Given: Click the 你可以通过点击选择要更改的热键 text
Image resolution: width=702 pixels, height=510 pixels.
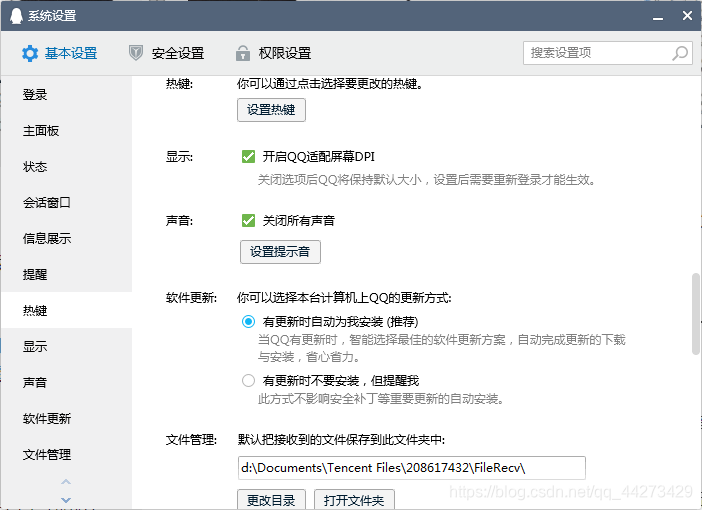Looking at the screenshot, I should 330,84.
